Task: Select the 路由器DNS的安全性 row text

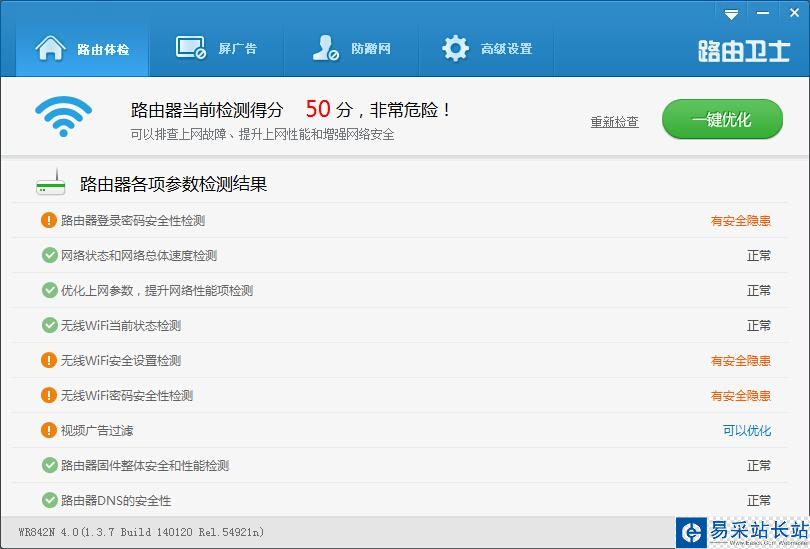Action: (x=116, y=501)
